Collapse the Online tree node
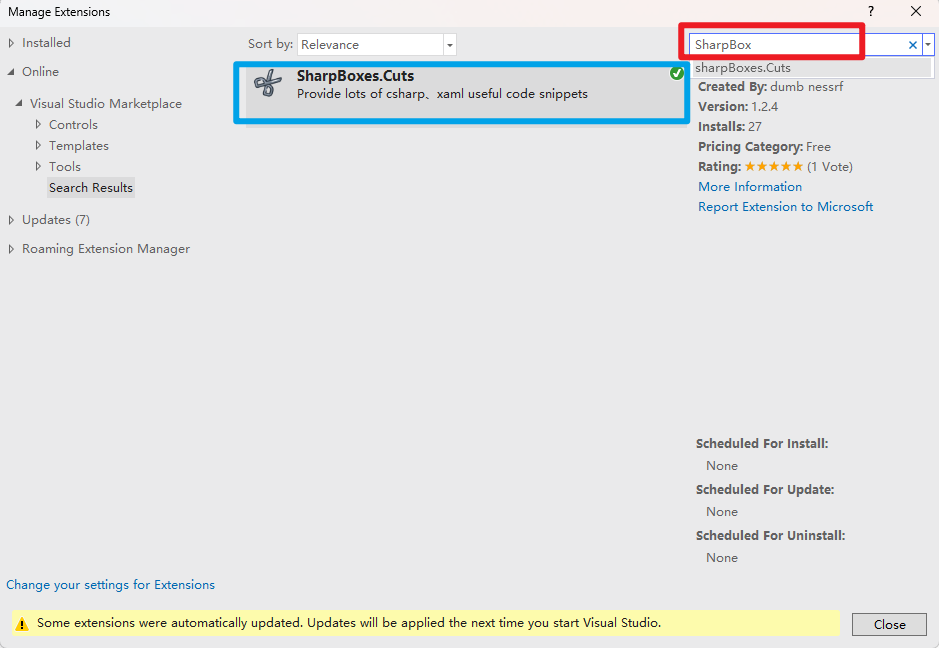The height and width of the screenshot is (648, 939). coord(11,72)
